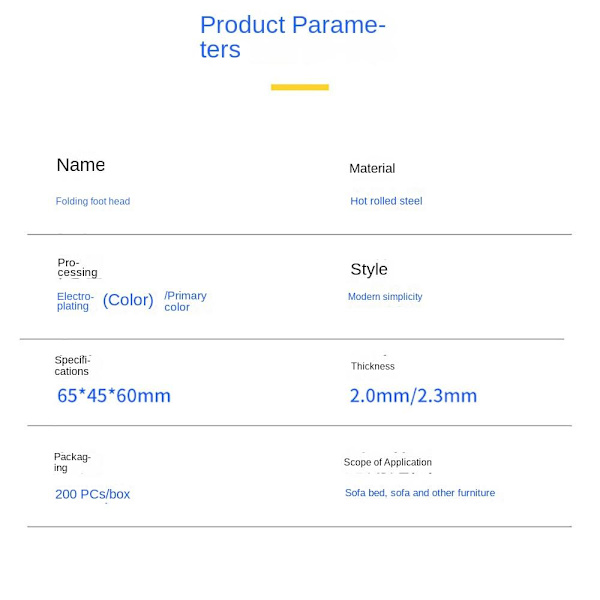600x600 pixels.
Task: Click the yellow bar under the title
Action: tap(299, 87)
